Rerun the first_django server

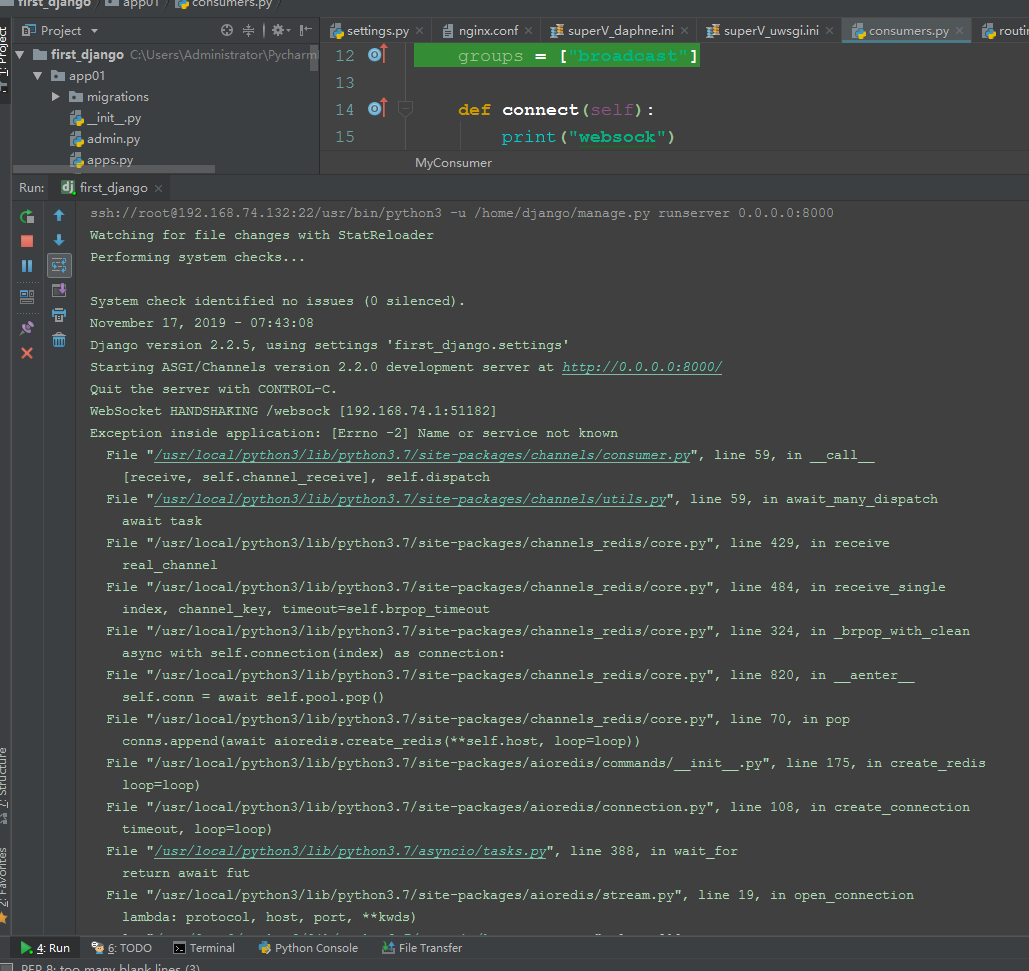[x=27, y=216]
